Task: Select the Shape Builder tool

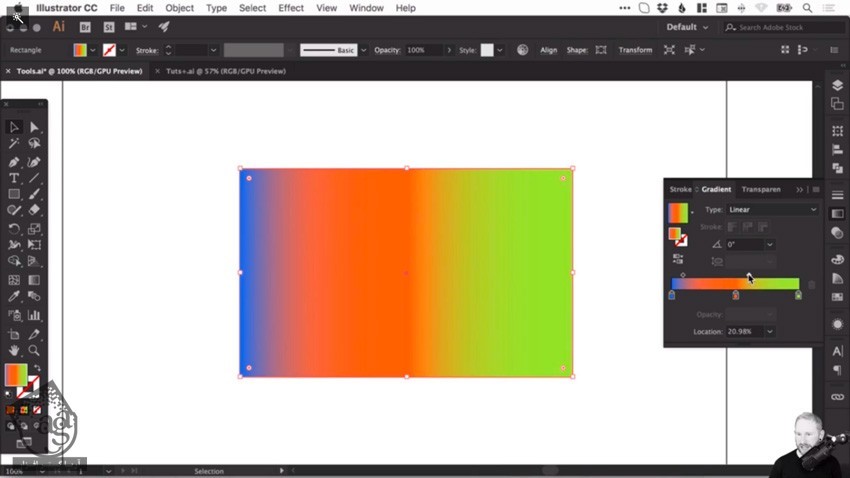Action: click(x=14, y=261)
